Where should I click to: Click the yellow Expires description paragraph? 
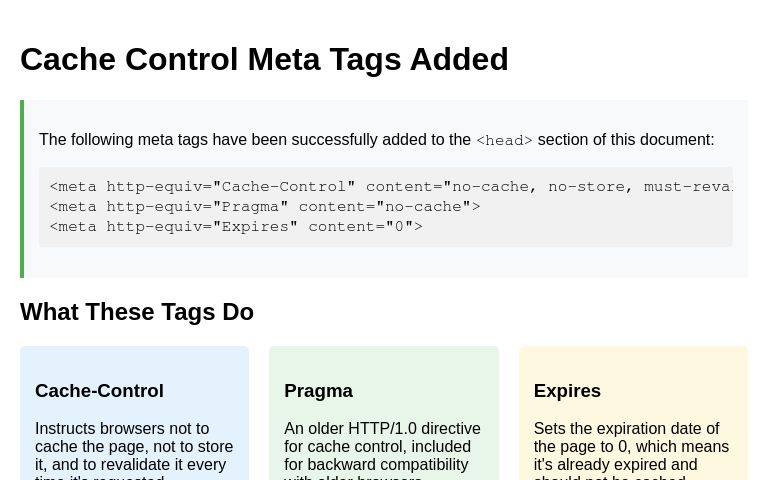pyautogui.click(x=631, y=451)
